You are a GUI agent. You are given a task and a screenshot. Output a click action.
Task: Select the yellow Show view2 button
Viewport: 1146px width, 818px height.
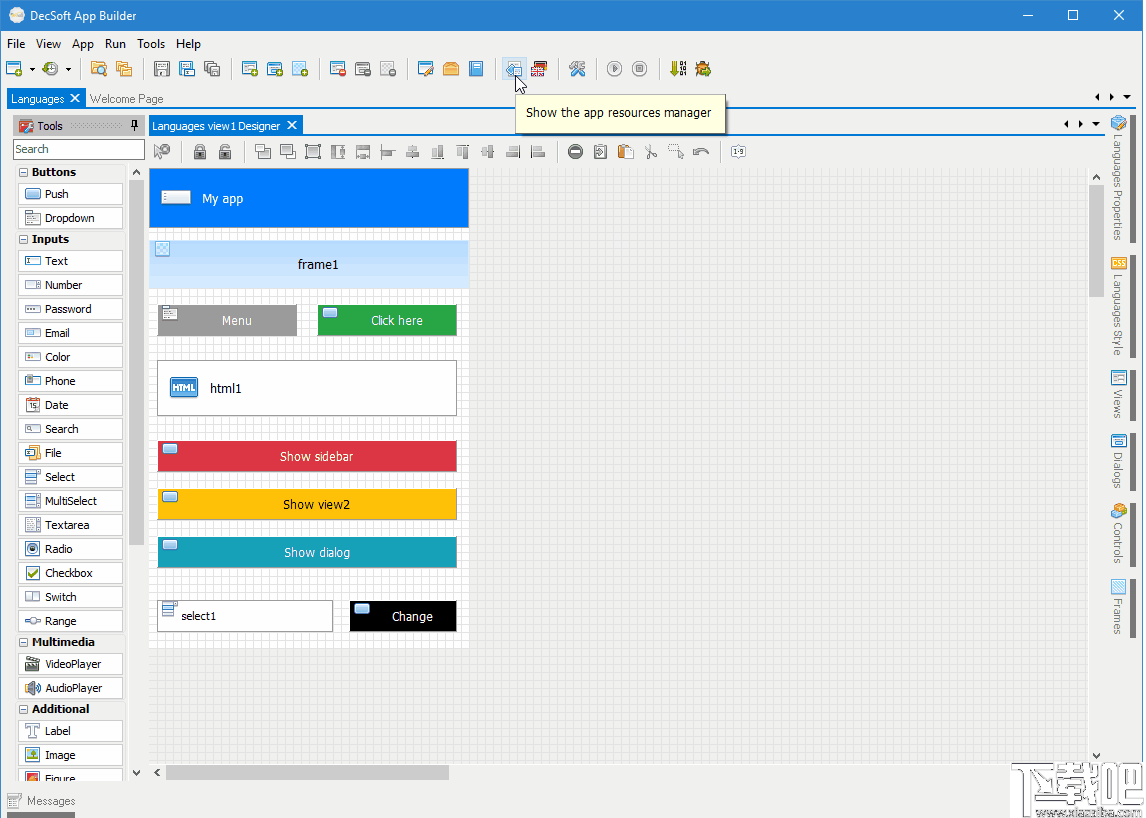[x=307, y=504]
